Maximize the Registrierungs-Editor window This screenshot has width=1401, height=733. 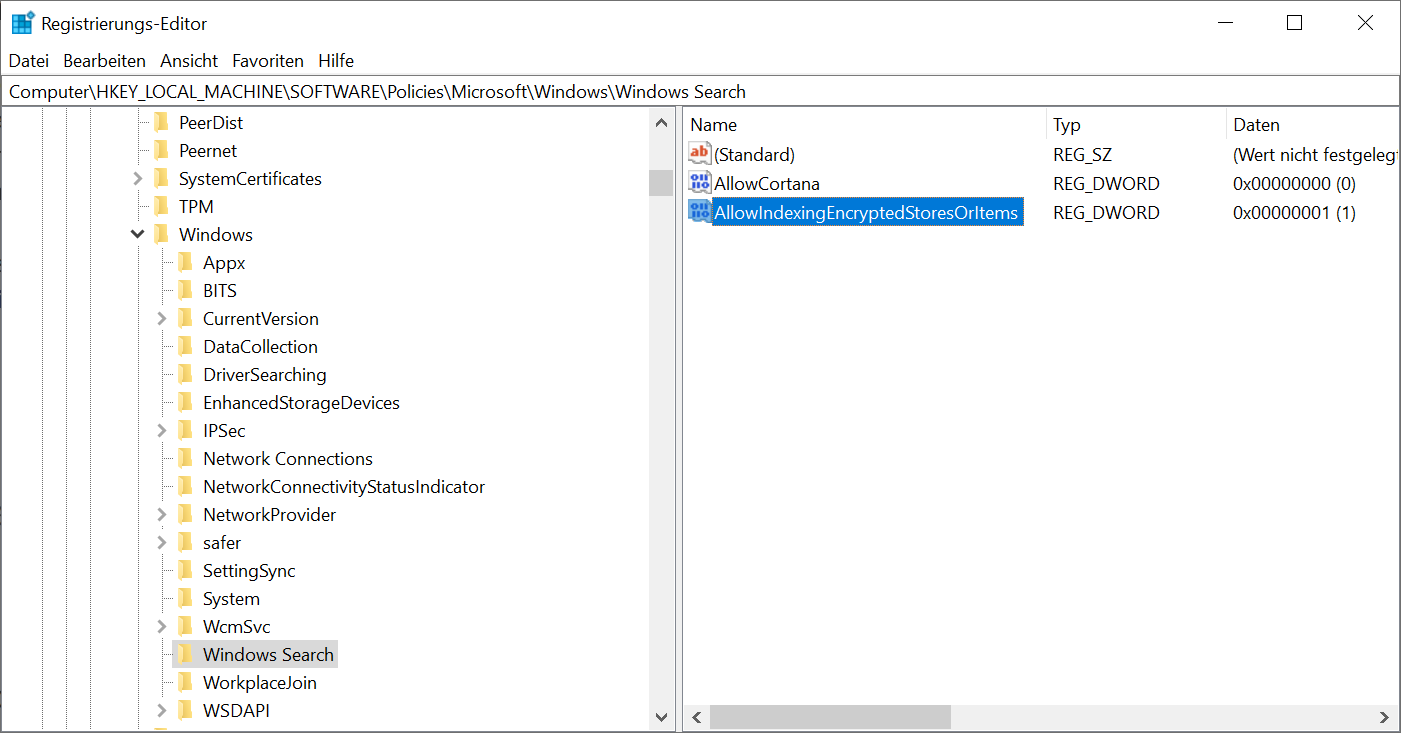[x=1294, y=23]
